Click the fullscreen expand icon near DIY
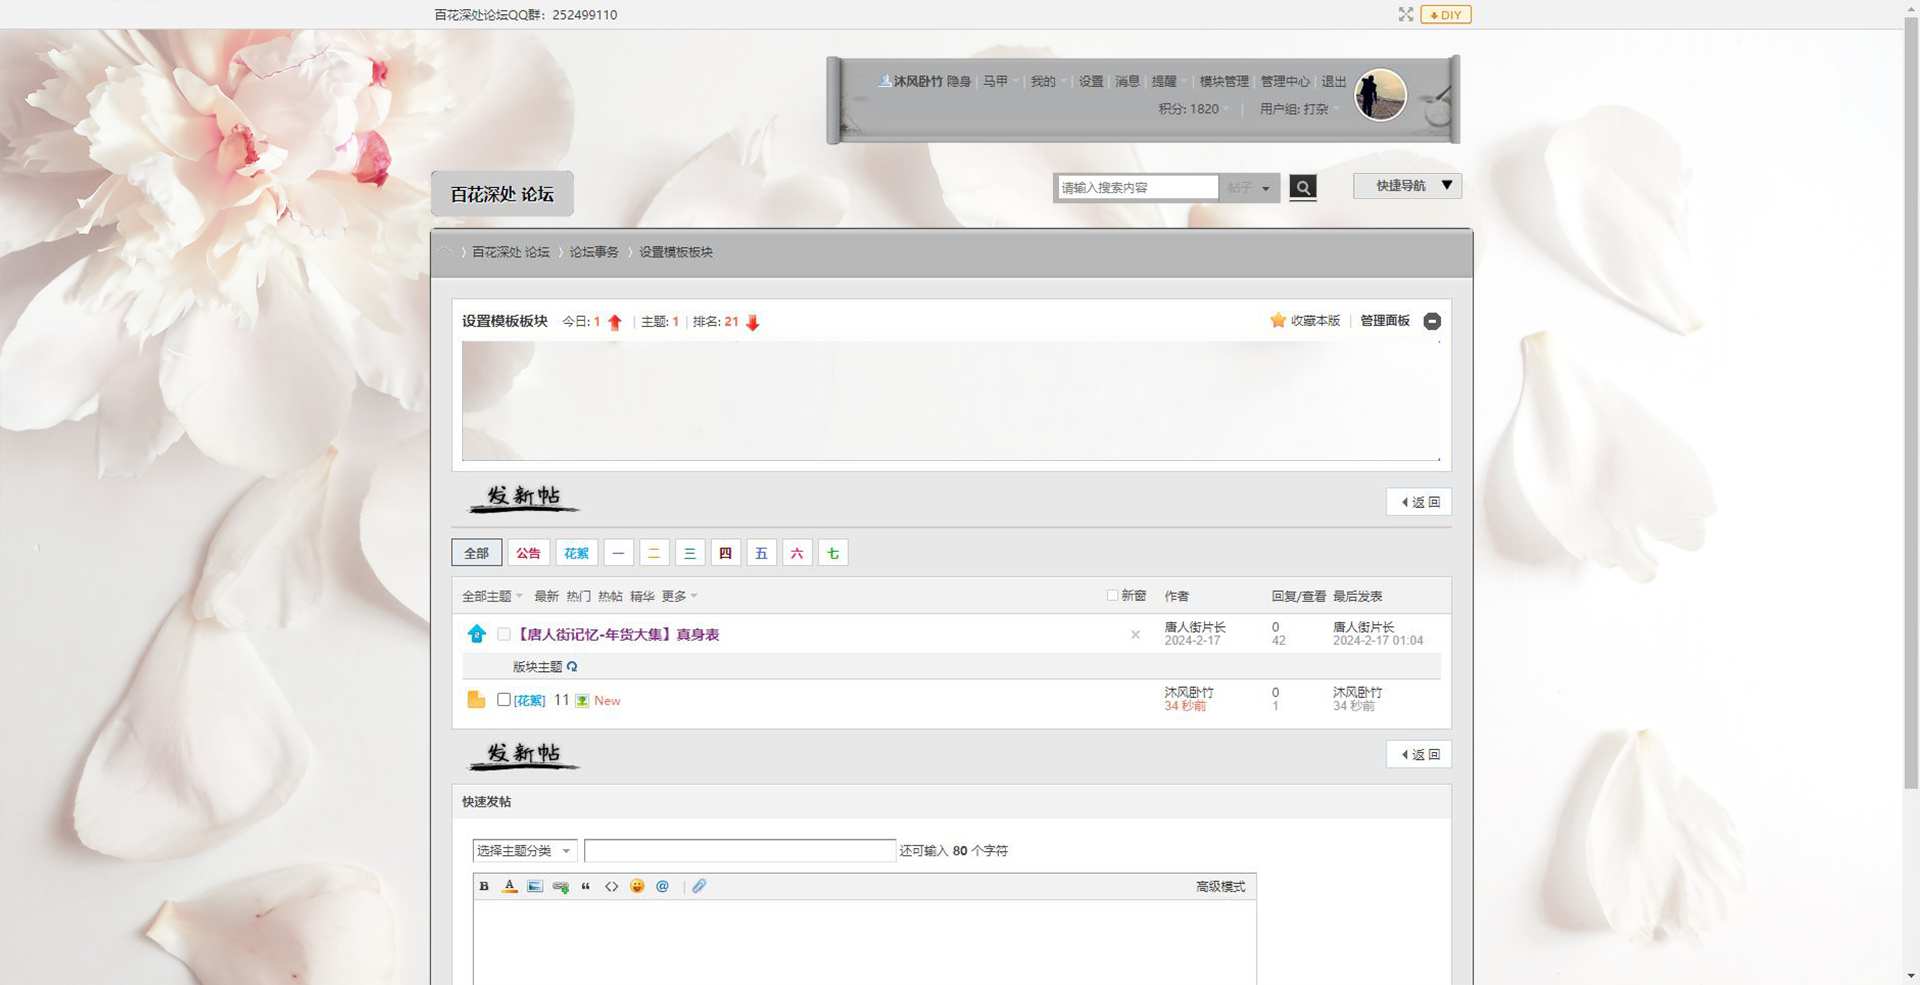This screenshot has width=1920, height=985. 1405,14
